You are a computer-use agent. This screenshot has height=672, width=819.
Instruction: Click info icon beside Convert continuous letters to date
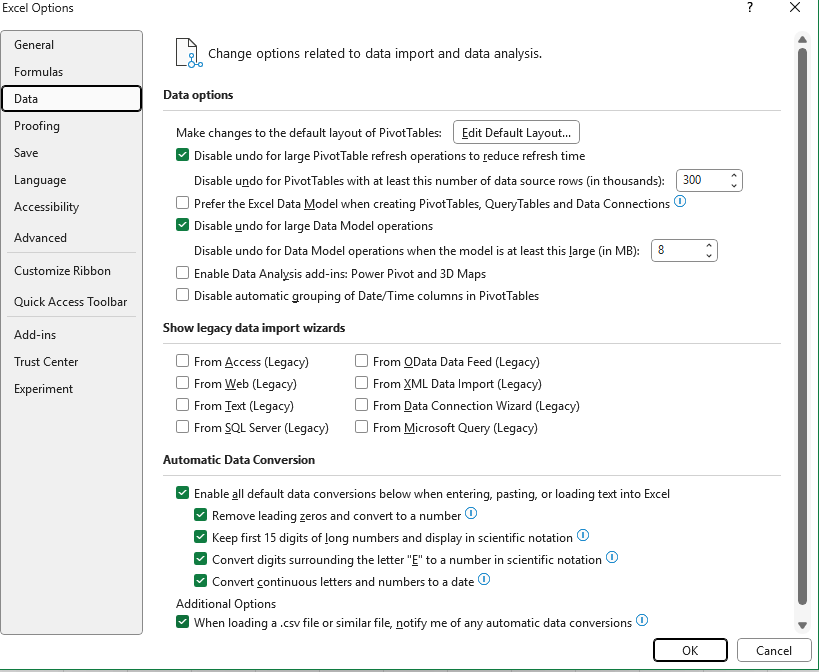click(484, 579)
